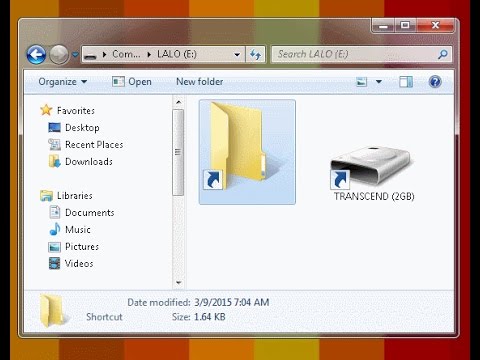Click navigation pane scrollbar down arrow
The width and height of the screenshot is (480, 360).
[x=178, y=283]
